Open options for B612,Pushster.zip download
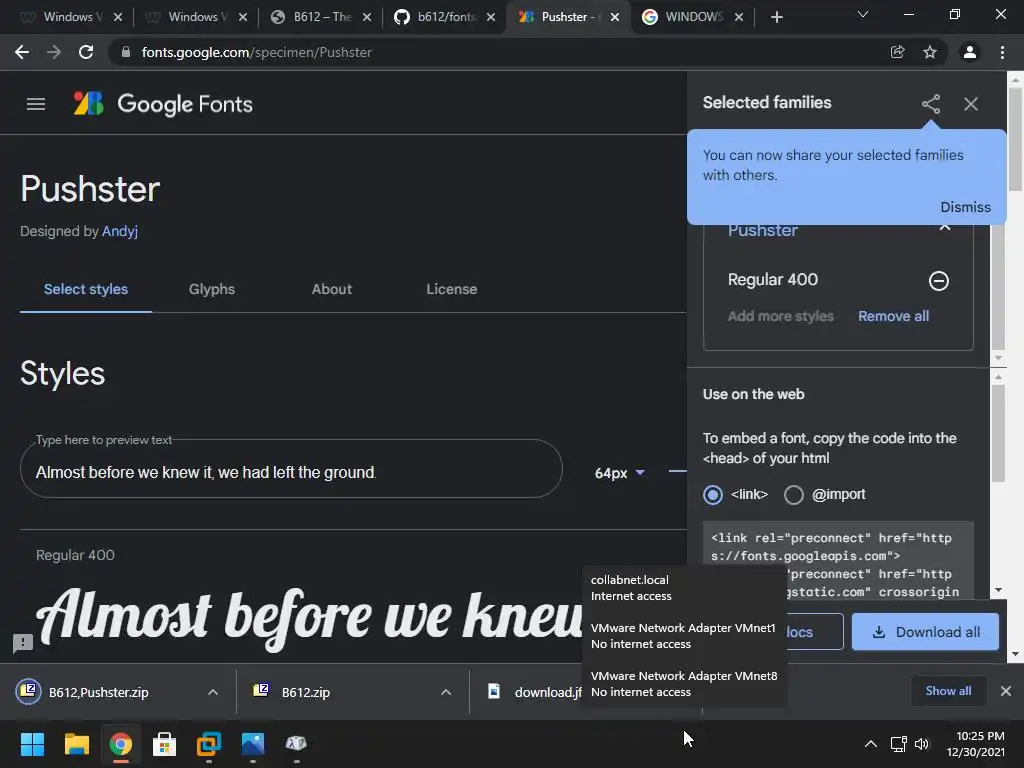 [213, 692]
